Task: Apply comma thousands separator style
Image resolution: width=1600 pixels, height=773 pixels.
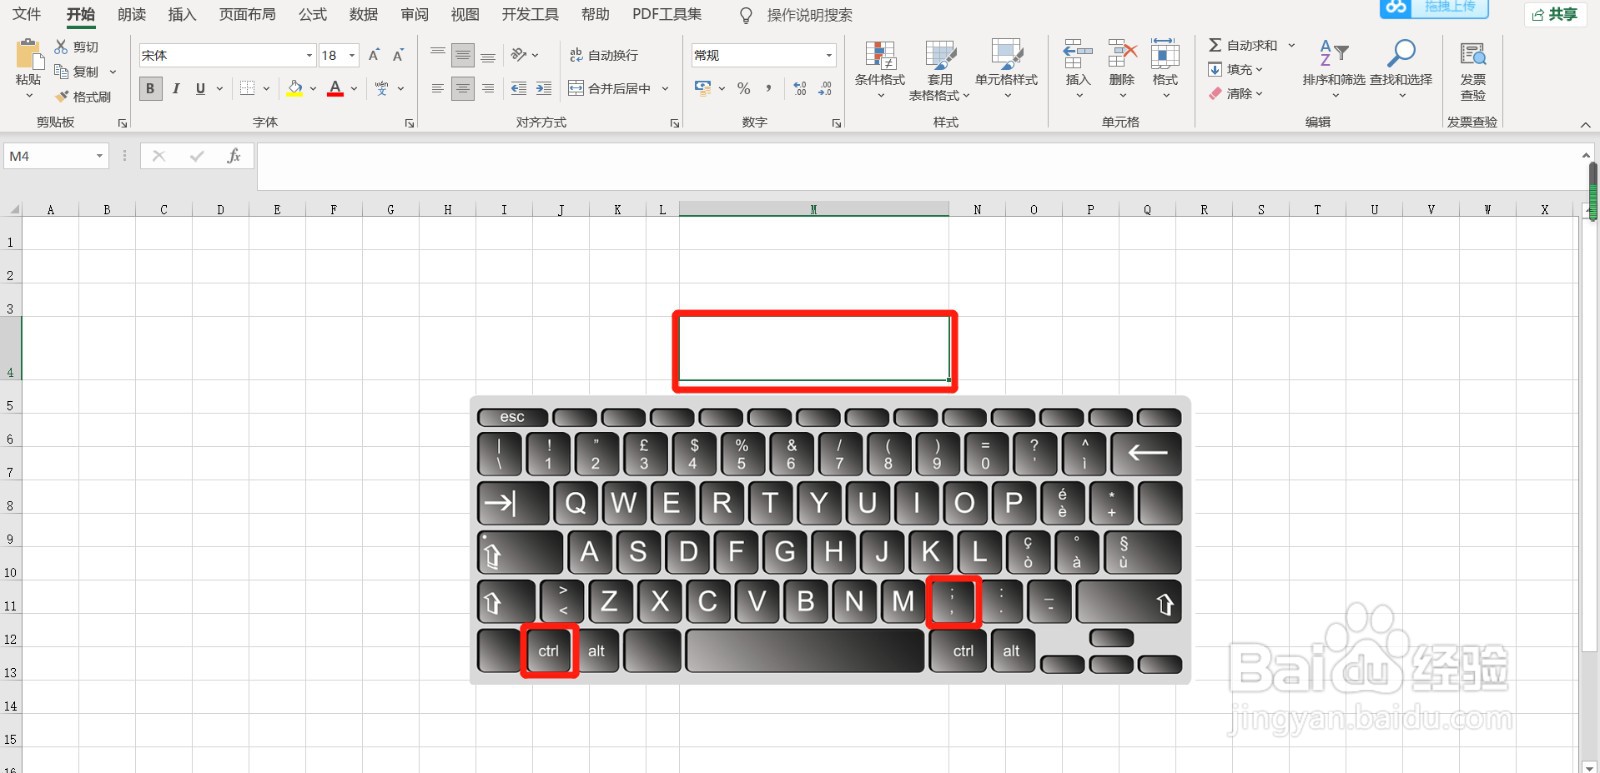Action: pos(768,88)
